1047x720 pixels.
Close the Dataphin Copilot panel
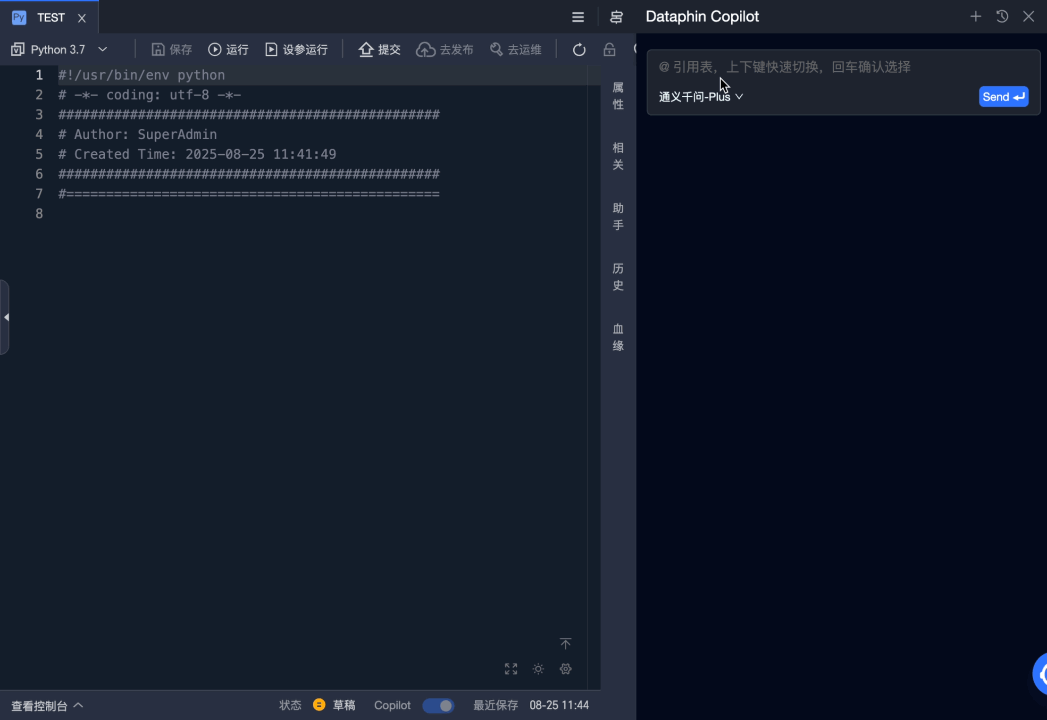1028,17
